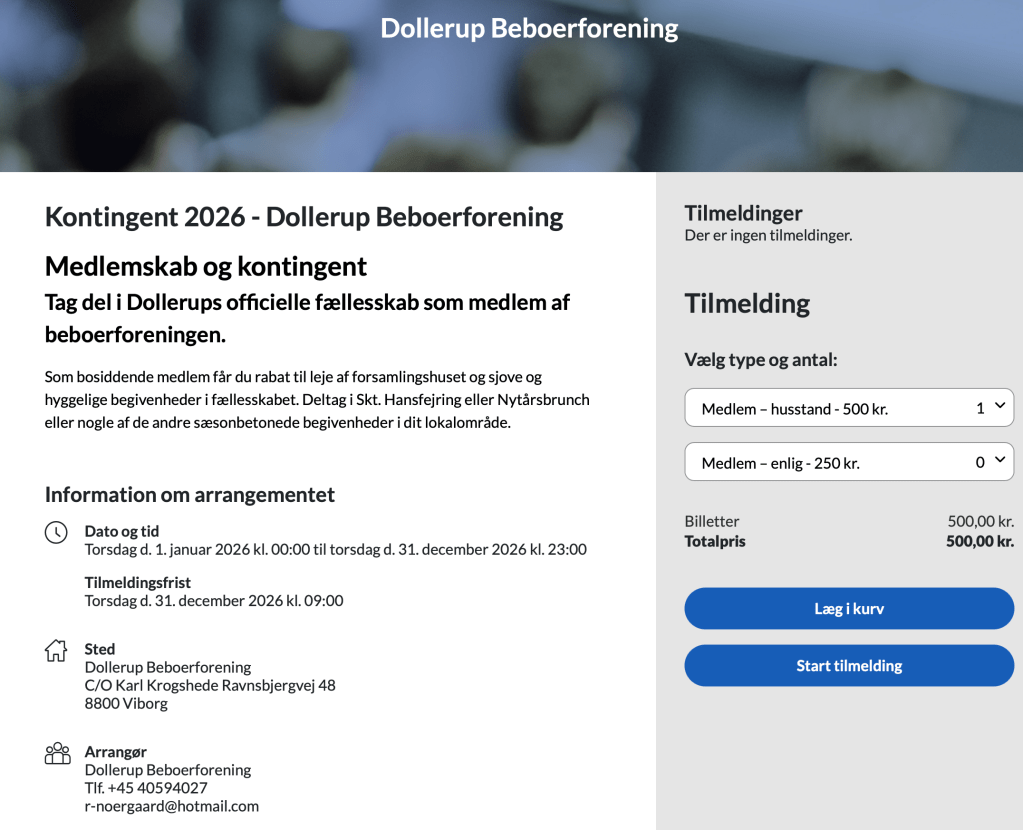Screen dimensions: 1023x830
Task: Click the Totalpris amount 500,00 kr.
Action: coord(979,542)
